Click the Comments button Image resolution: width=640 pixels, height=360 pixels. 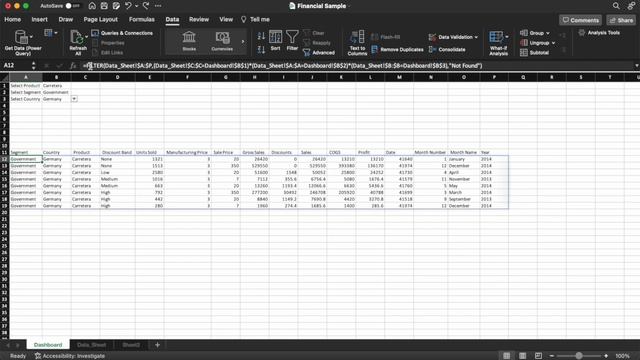pyautogui.click(x=580, y=20)
